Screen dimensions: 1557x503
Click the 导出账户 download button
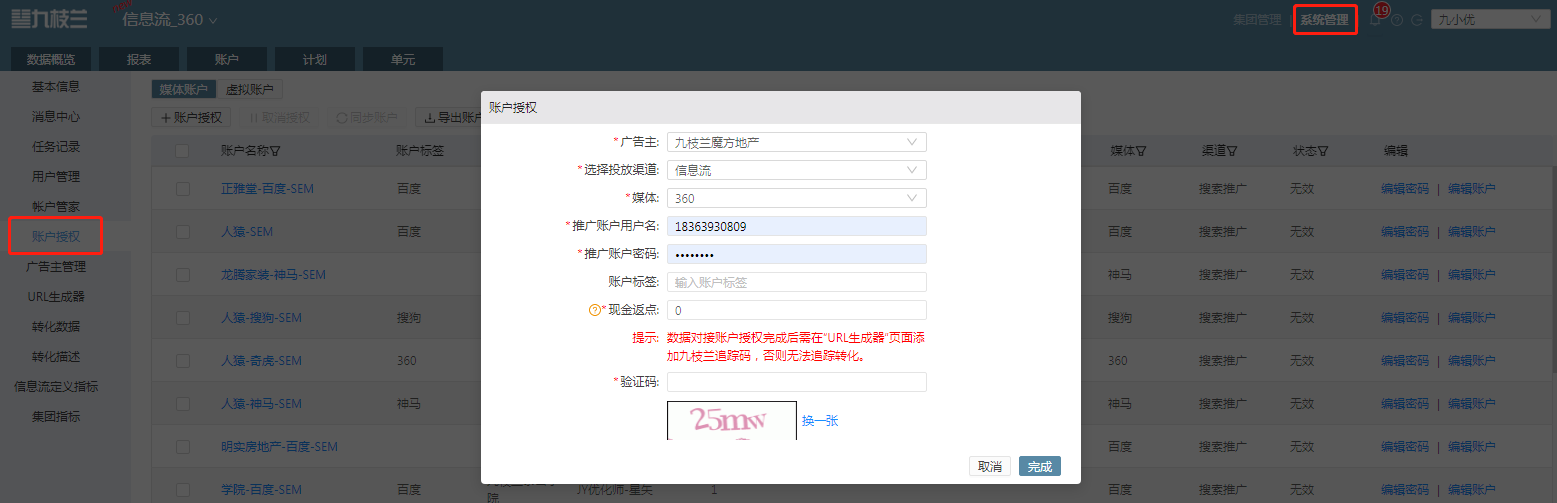coord(453,118)
